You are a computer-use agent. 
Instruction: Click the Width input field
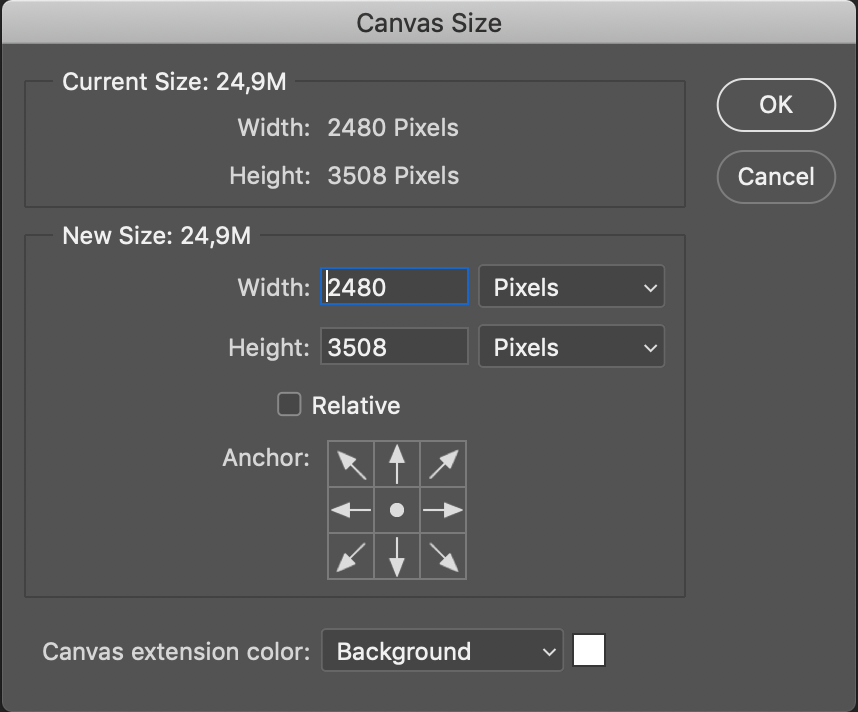[x=395, y=288]
